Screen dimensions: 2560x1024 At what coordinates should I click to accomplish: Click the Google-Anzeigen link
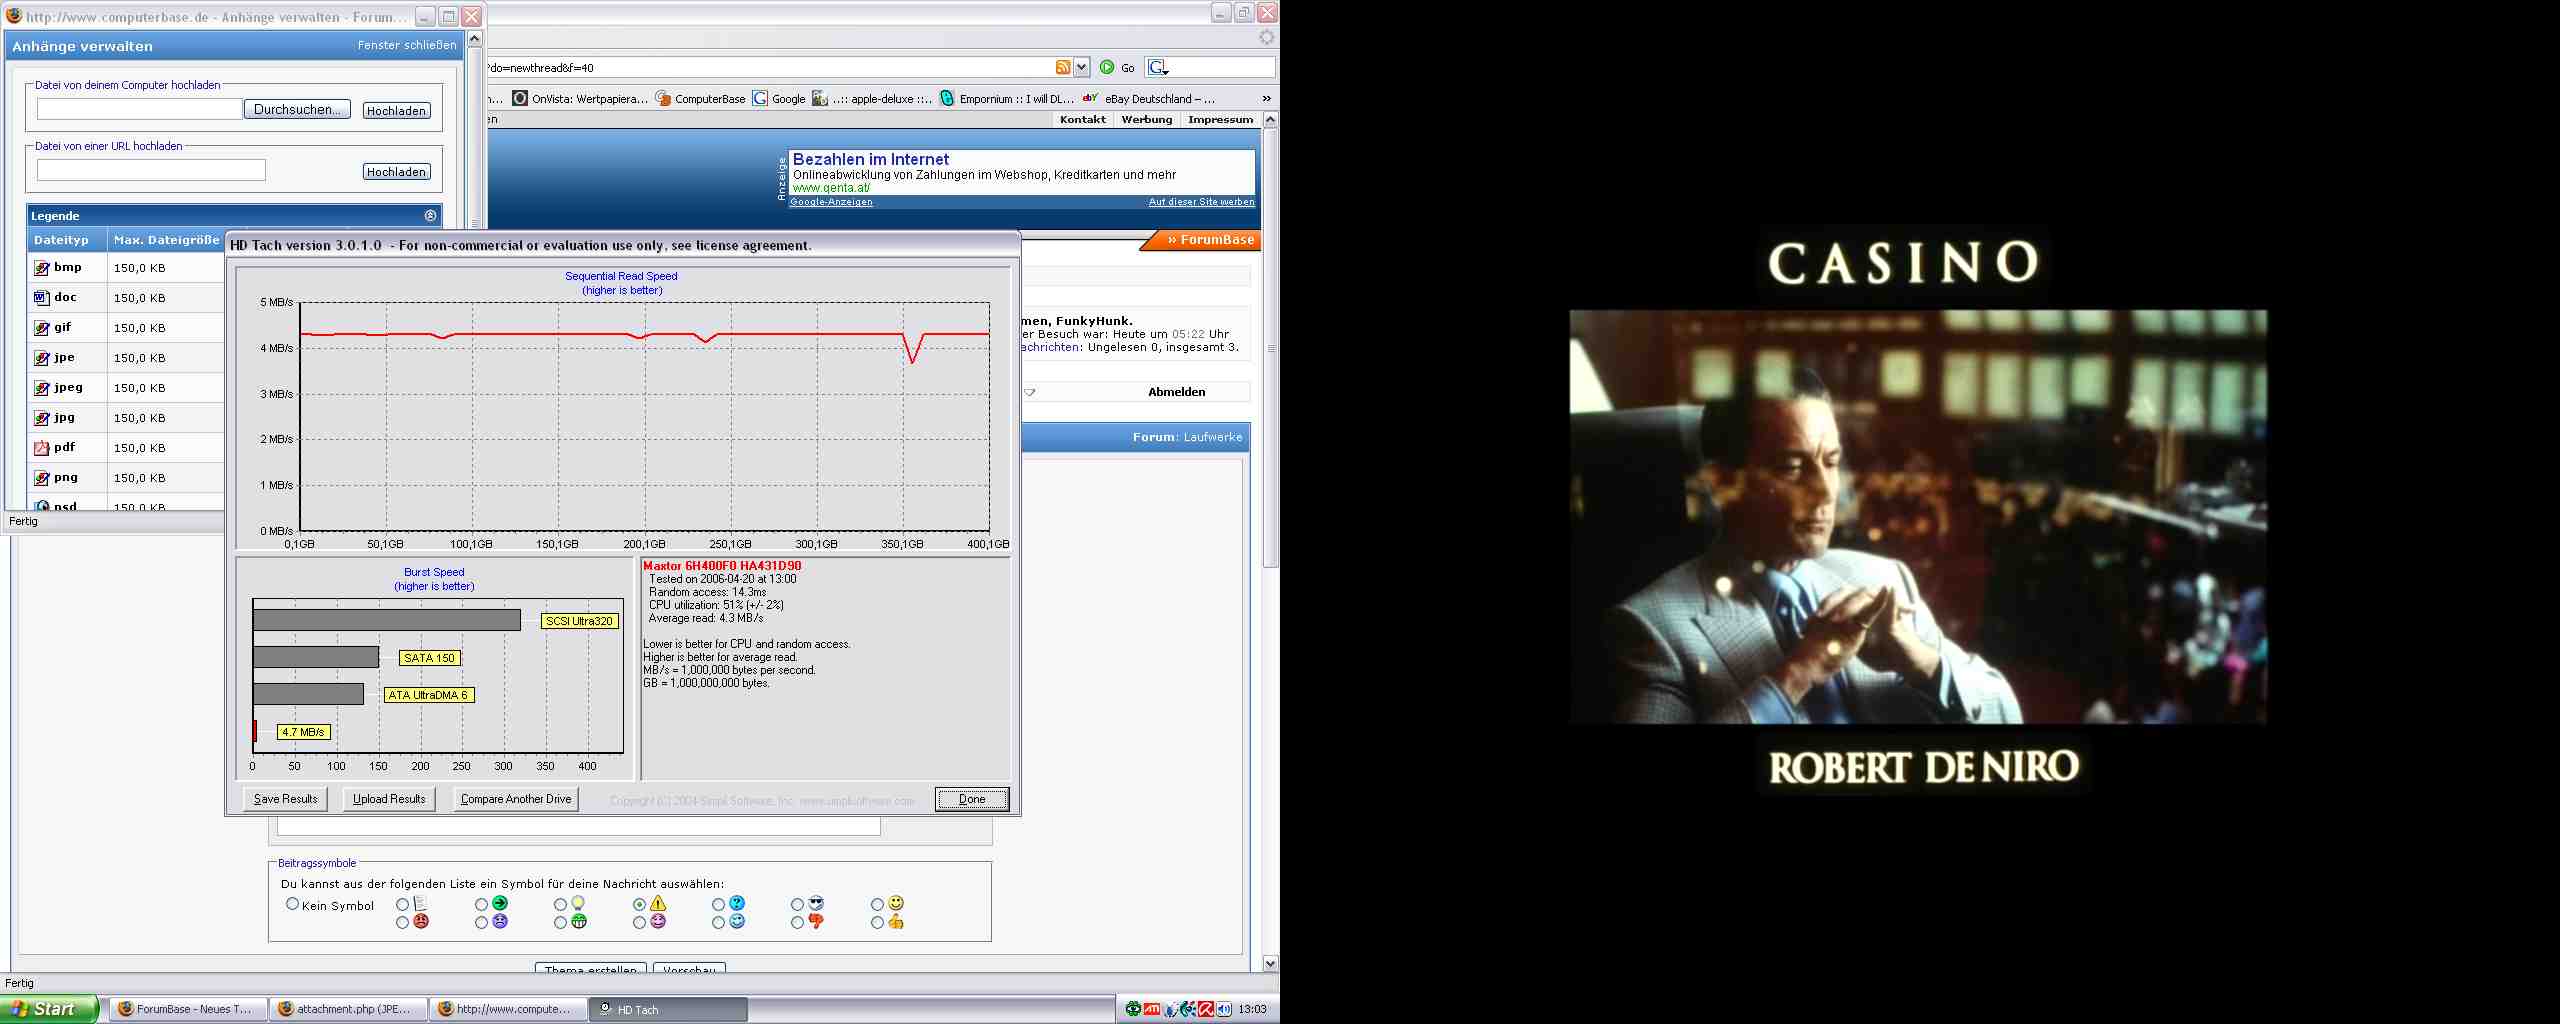pyautogui.click(x=831, y=202)
